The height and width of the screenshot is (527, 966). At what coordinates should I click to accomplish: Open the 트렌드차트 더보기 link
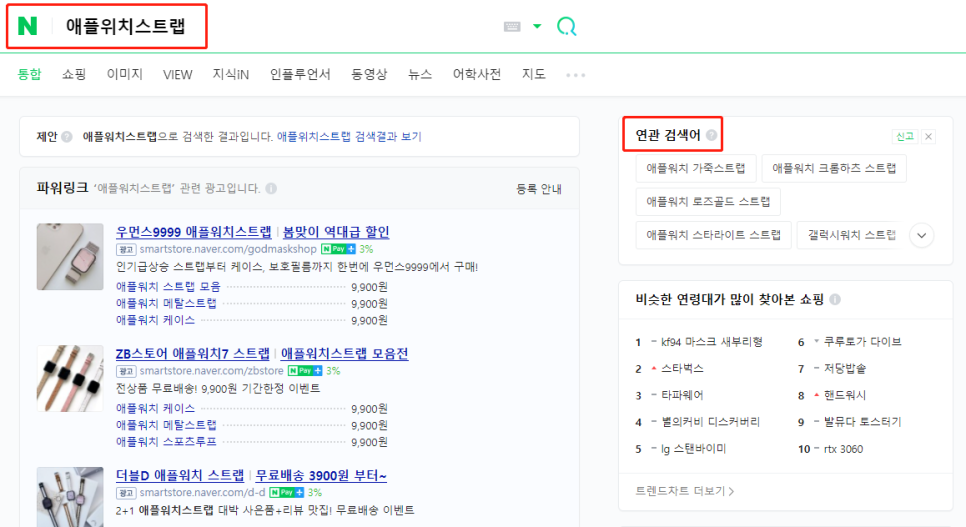[684, 491]
